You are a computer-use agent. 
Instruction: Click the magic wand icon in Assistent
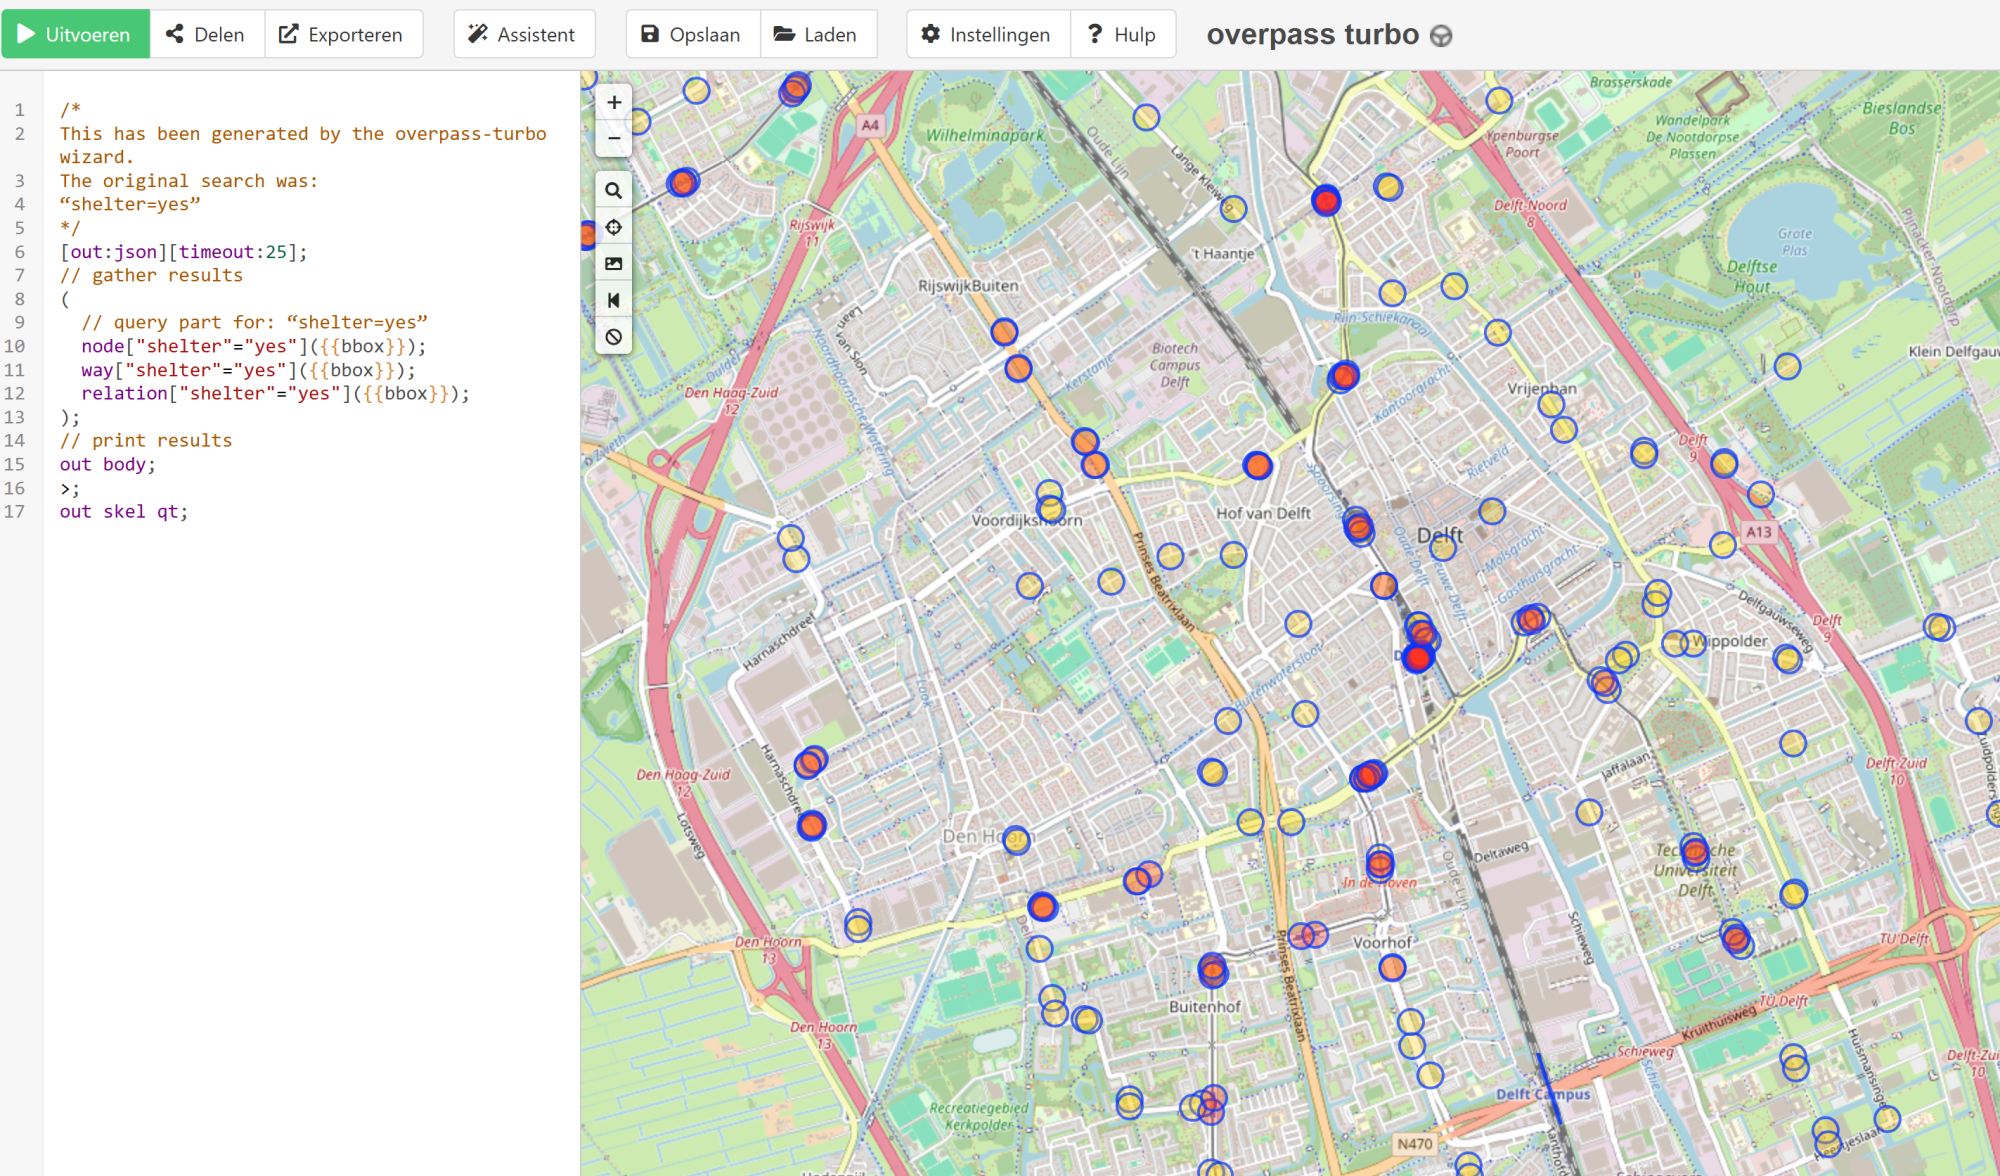pos(478,34)
